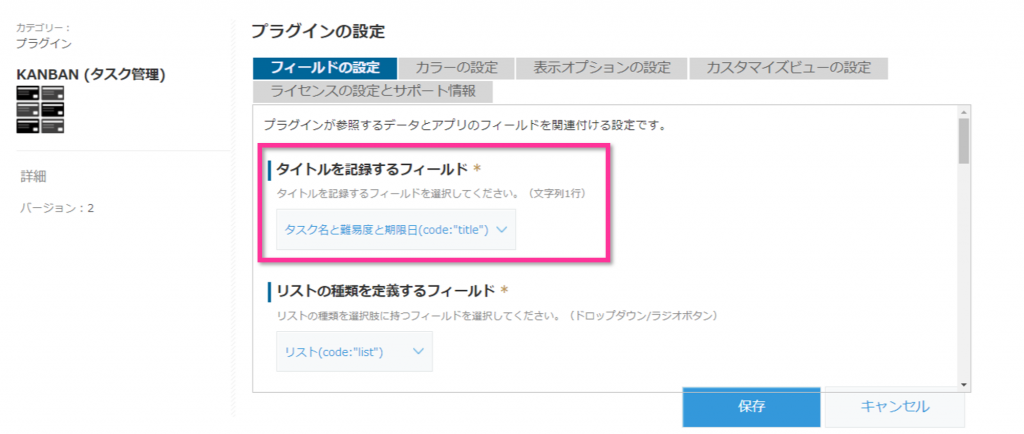Open the フィールドの設定 tab

coord(325,68)
